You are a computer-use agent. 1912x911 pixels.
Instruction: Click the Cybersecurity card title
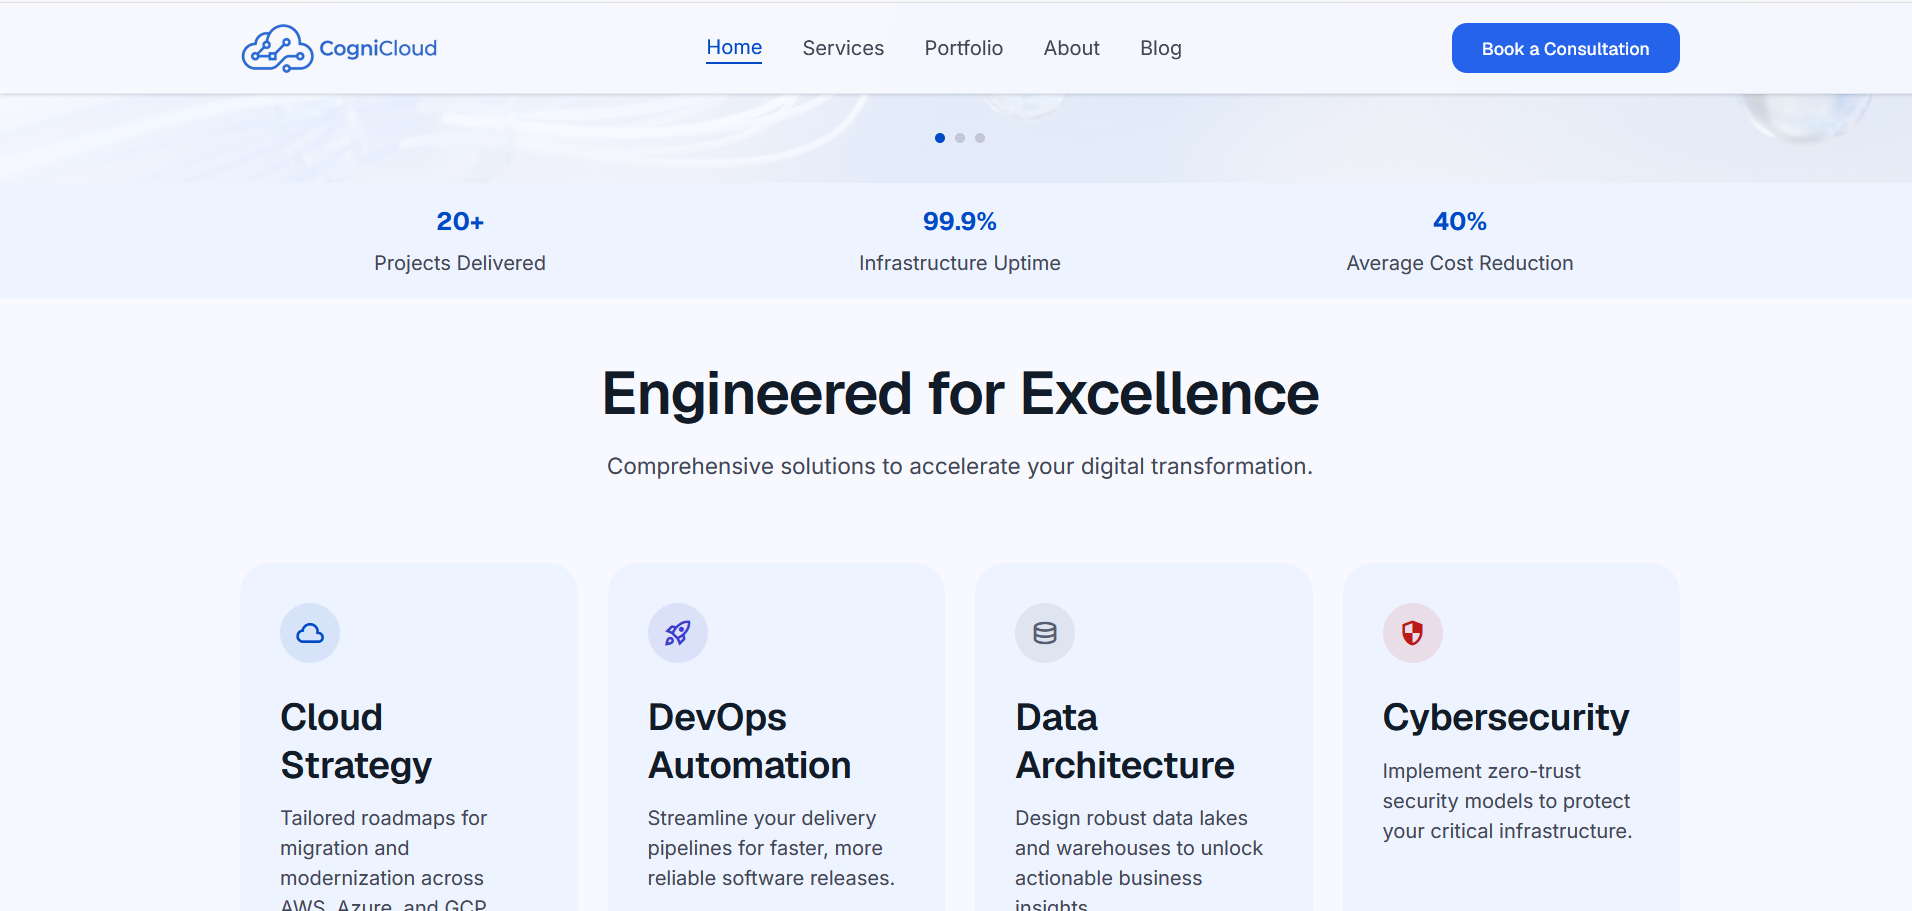click(1506, 717)
